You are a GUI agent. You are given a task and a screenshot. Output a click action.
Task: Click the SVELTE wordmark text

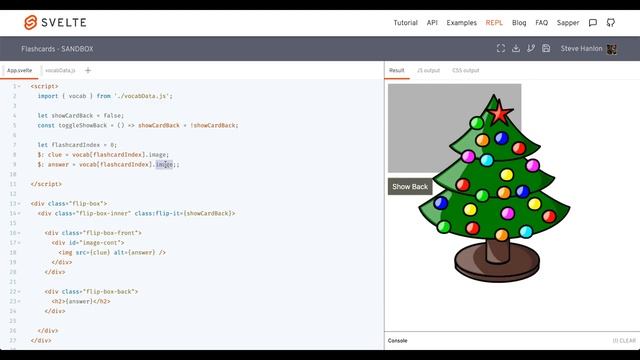pyautogui.click(x=64, y=22)
